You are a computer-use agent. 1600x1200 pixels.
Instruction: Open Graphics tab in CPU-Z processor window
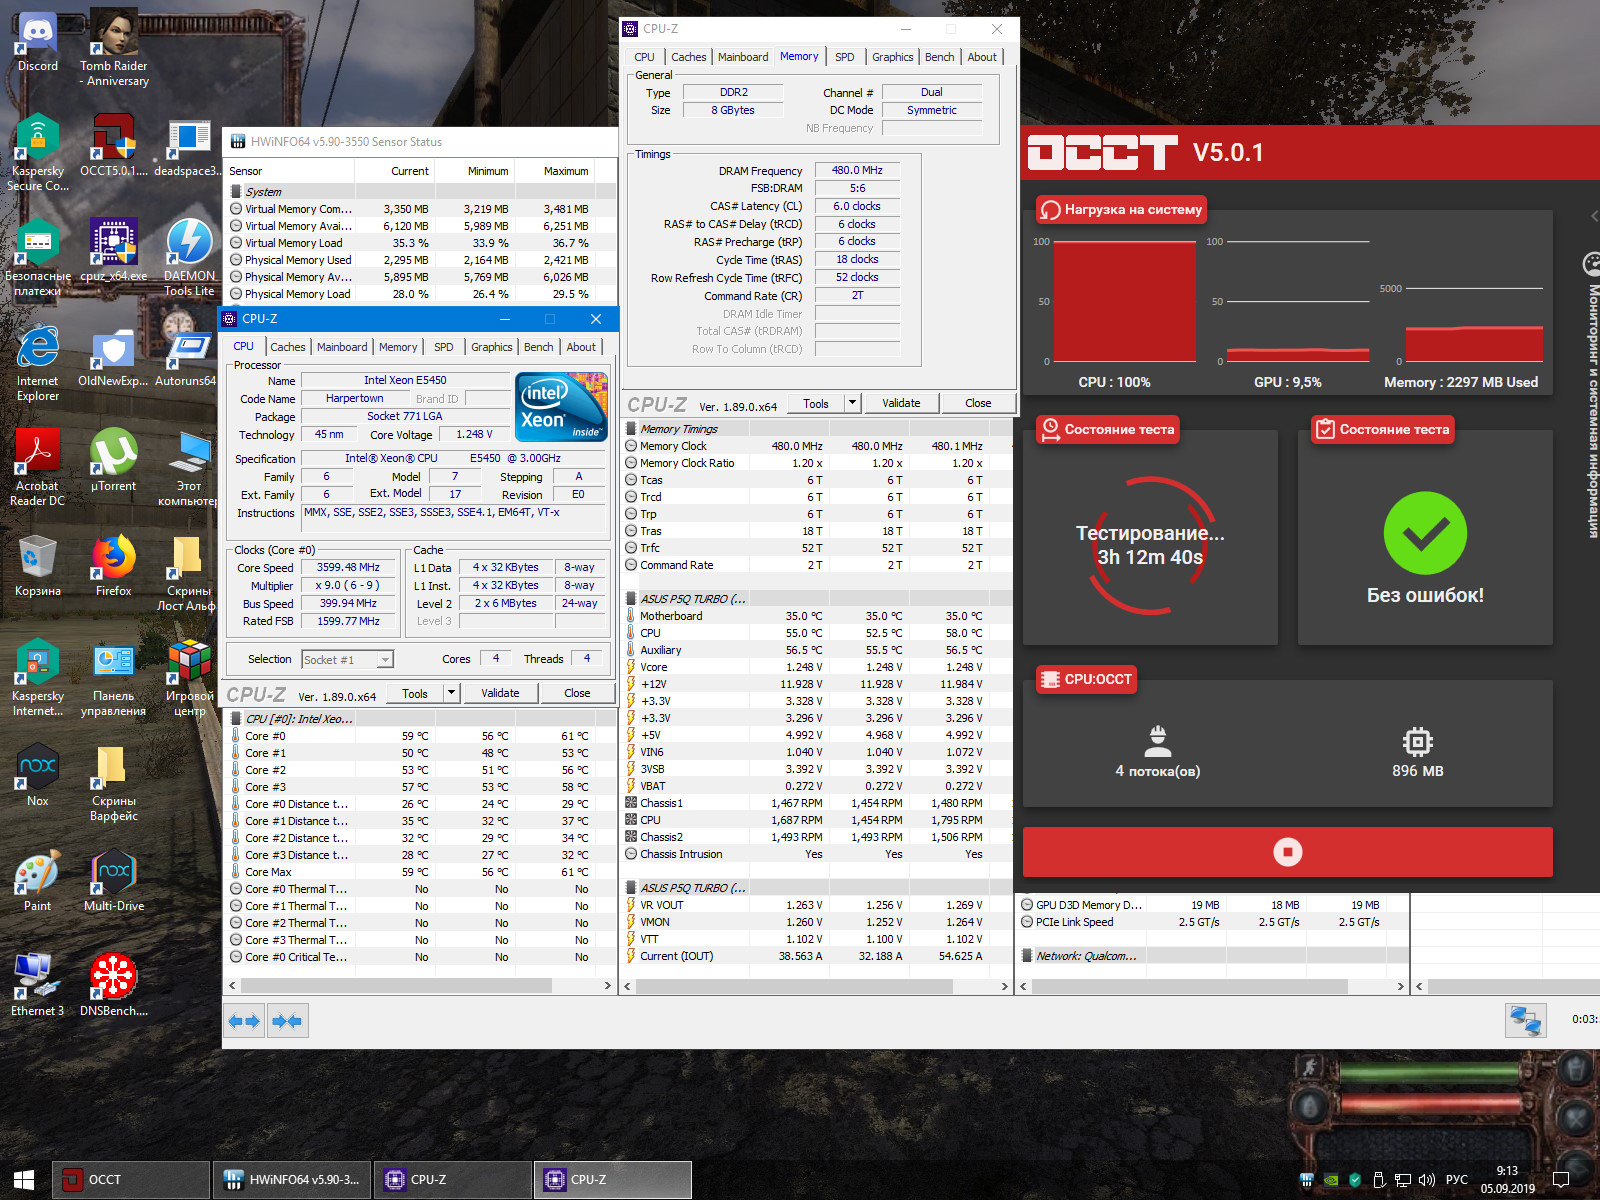(x=492, y=347)
